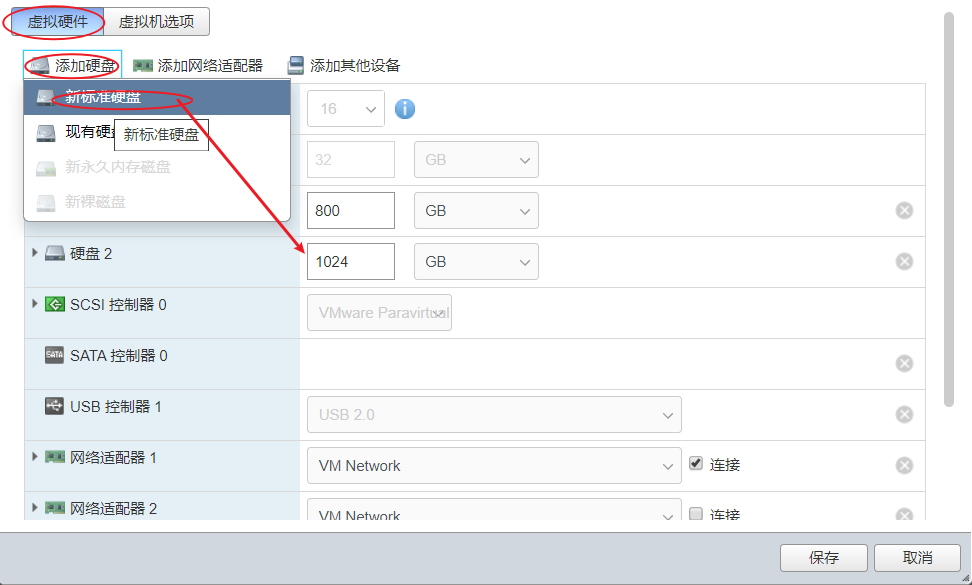Image resolution: width=972 pixels, height=585 pixels.
Task: Click the SCSI 控制器 0 green icon
Action: click(x=55, y=304)
